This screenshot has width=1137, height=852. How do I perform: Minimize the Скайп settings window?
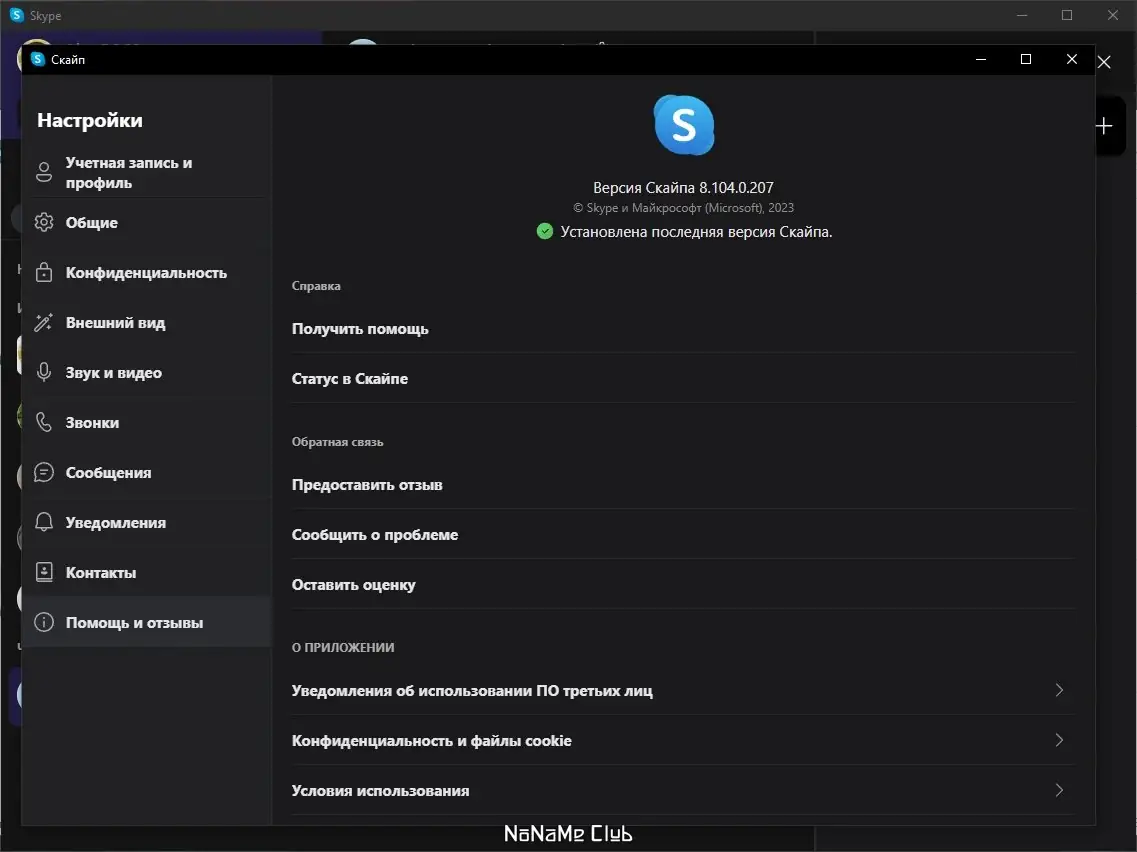coord(980,59)
